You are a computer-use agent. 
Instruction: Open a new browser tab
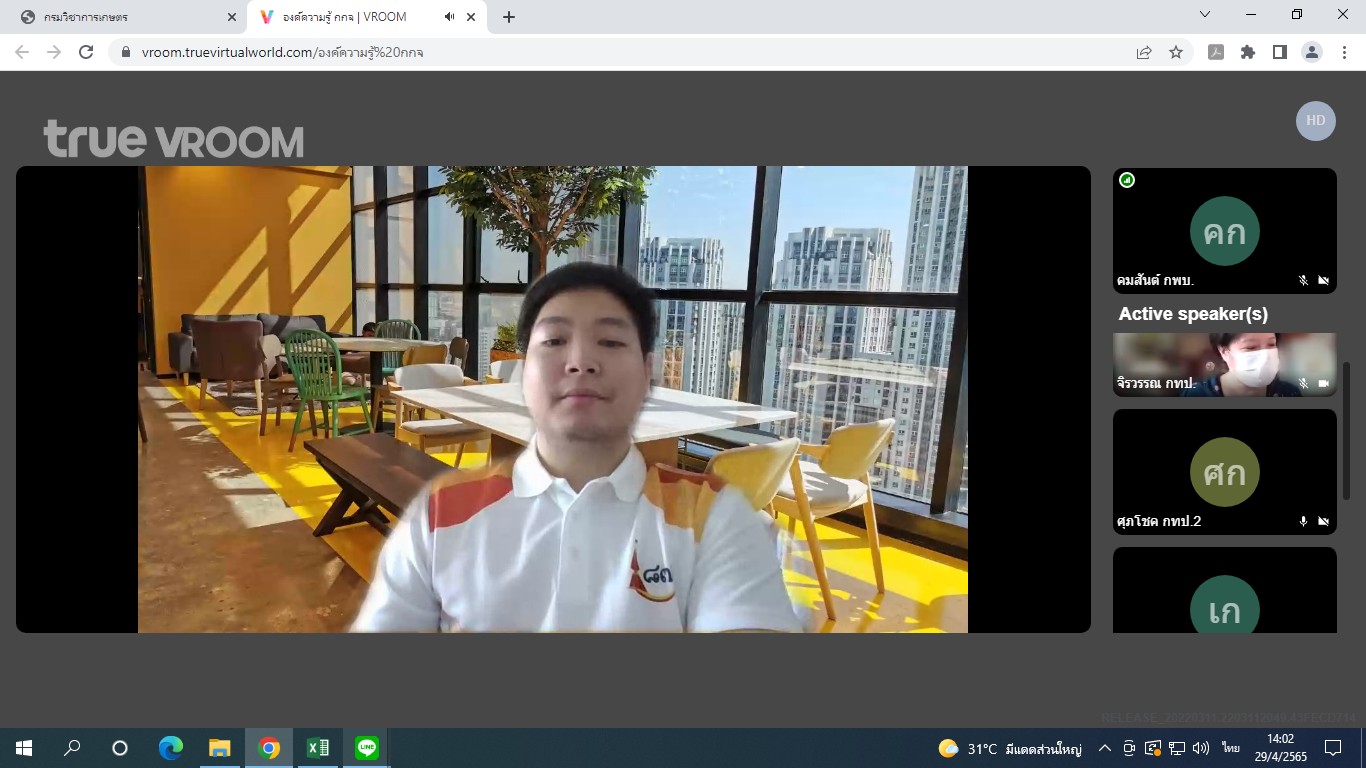508,17
